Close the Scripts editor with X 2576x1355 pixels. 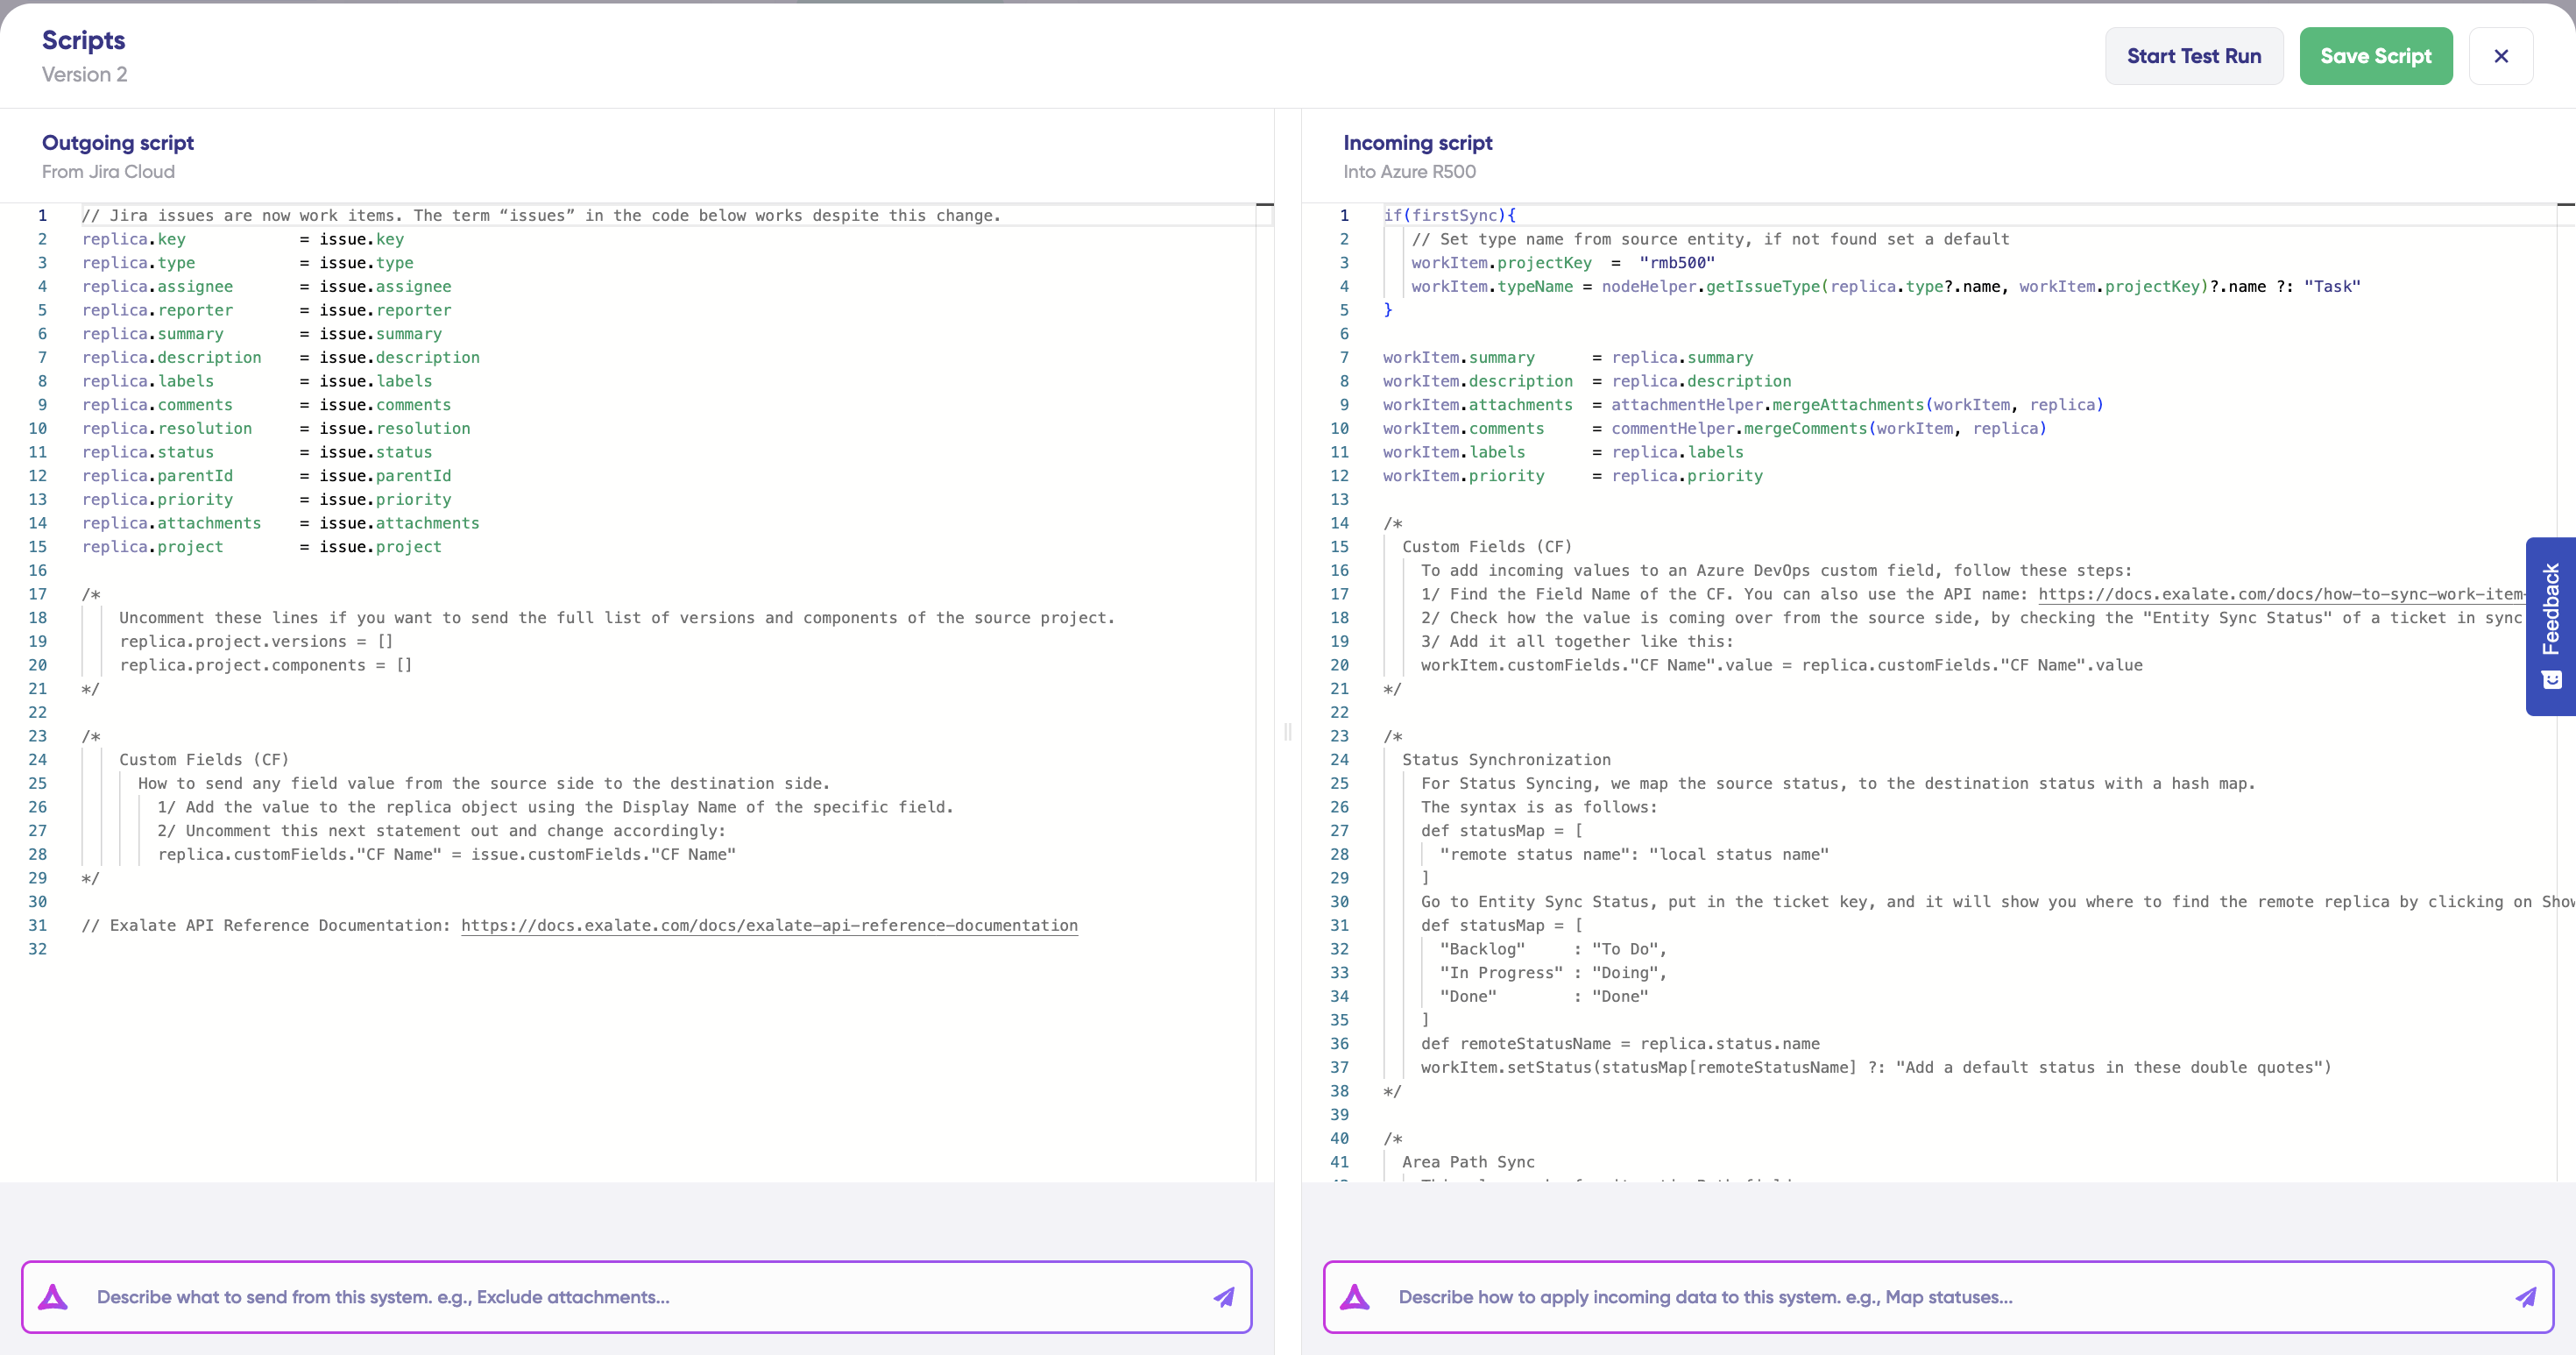[x=2500, y=56]
